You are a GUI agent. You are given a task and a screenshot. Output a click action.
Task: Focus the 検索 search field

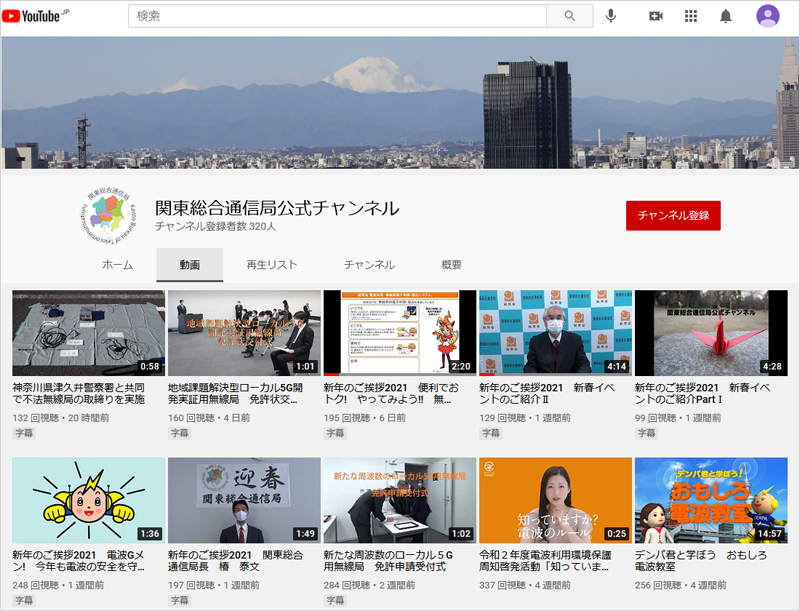coord(337,16)
